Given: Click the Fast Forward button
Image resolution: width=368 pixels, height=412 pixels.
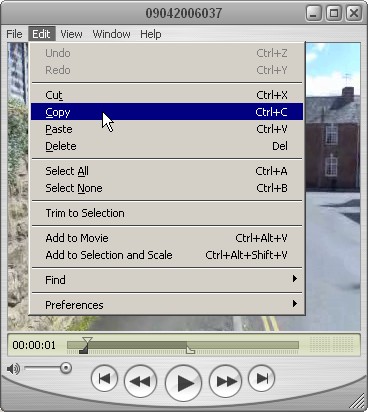Looking at the screenshot, I should pos(225,381).
